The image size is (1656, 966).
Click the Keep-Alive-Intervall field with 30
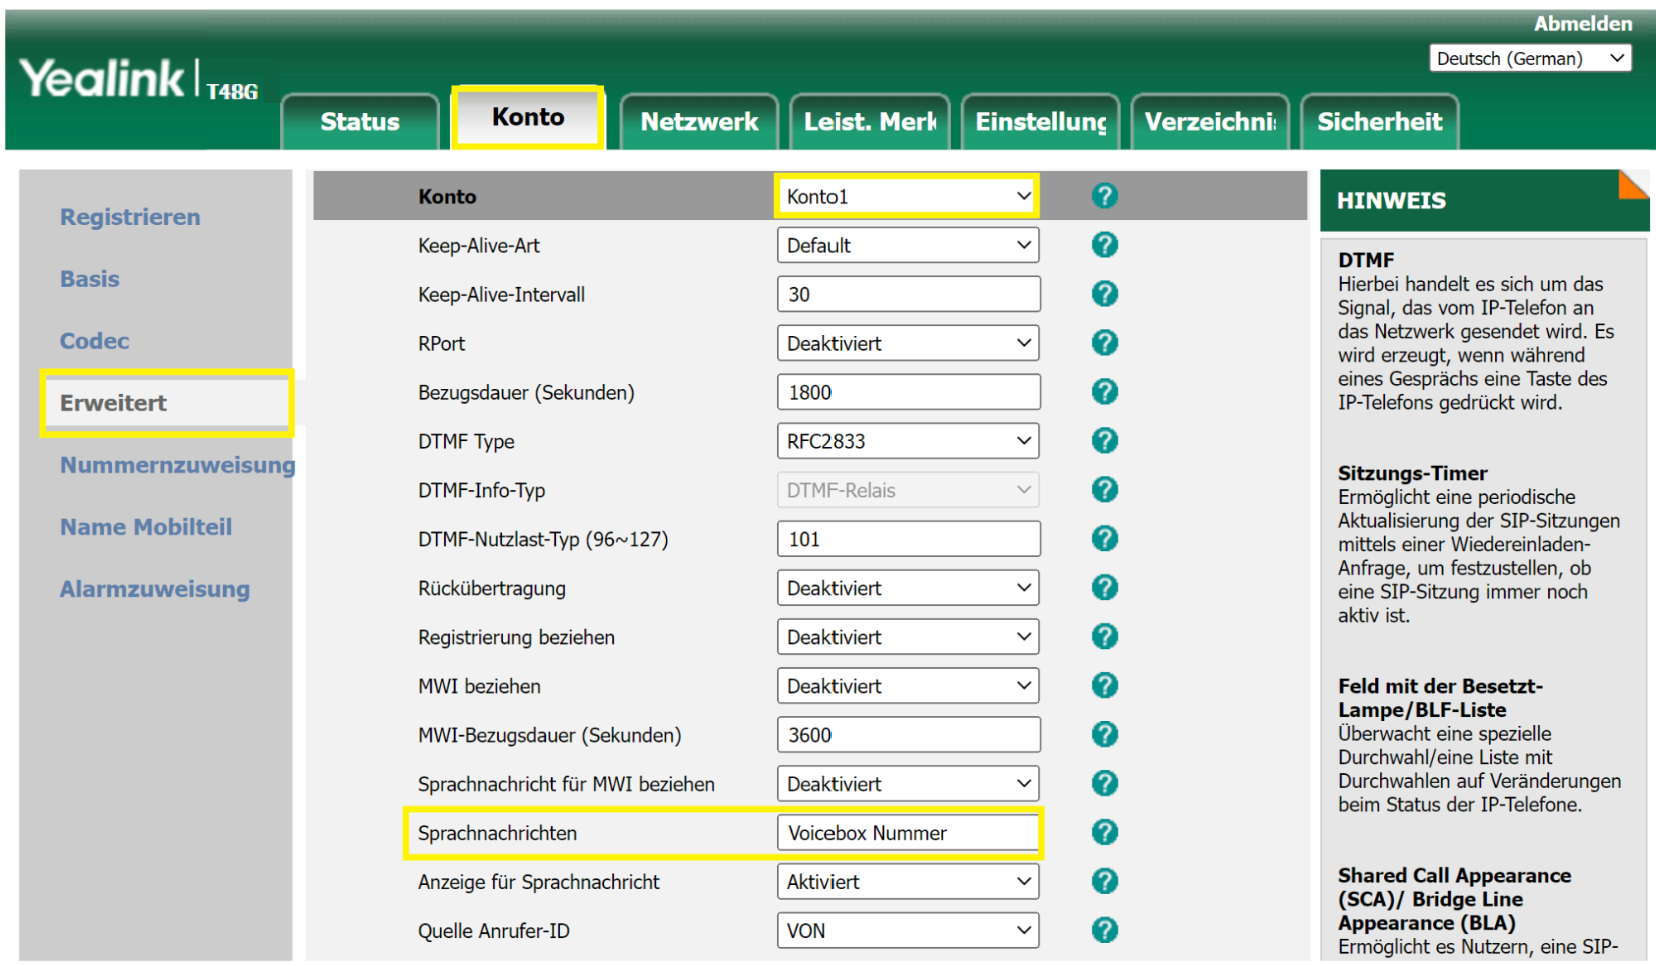coord(908,294)
